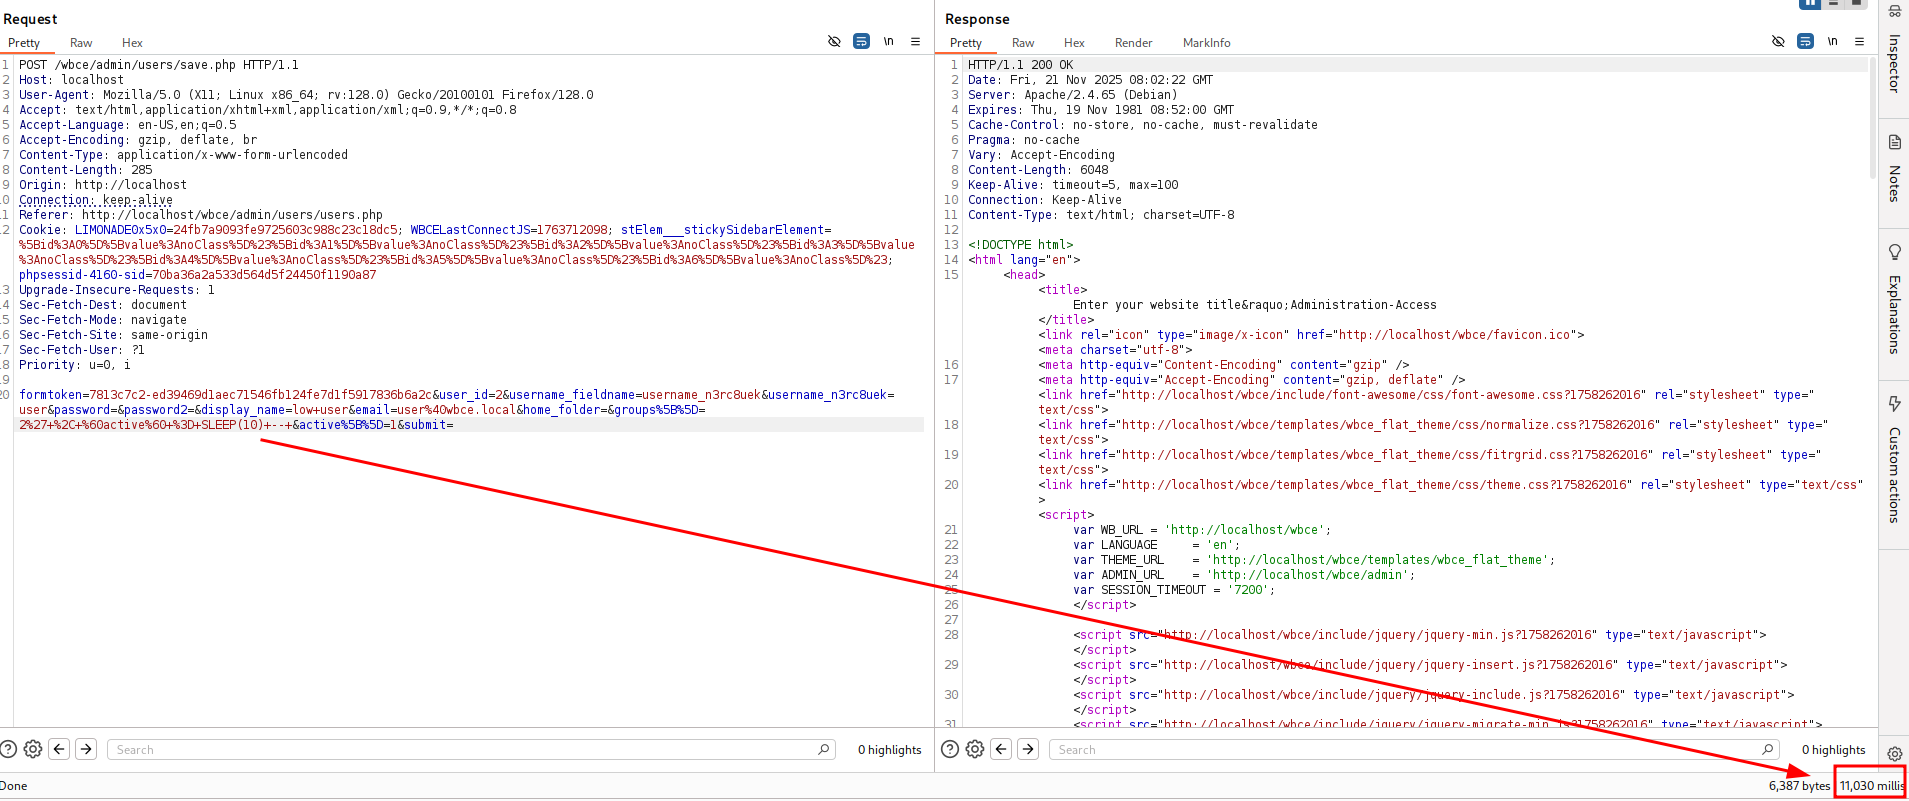Click '0 highlights' label under Response panel

[x=1834, y=750]
